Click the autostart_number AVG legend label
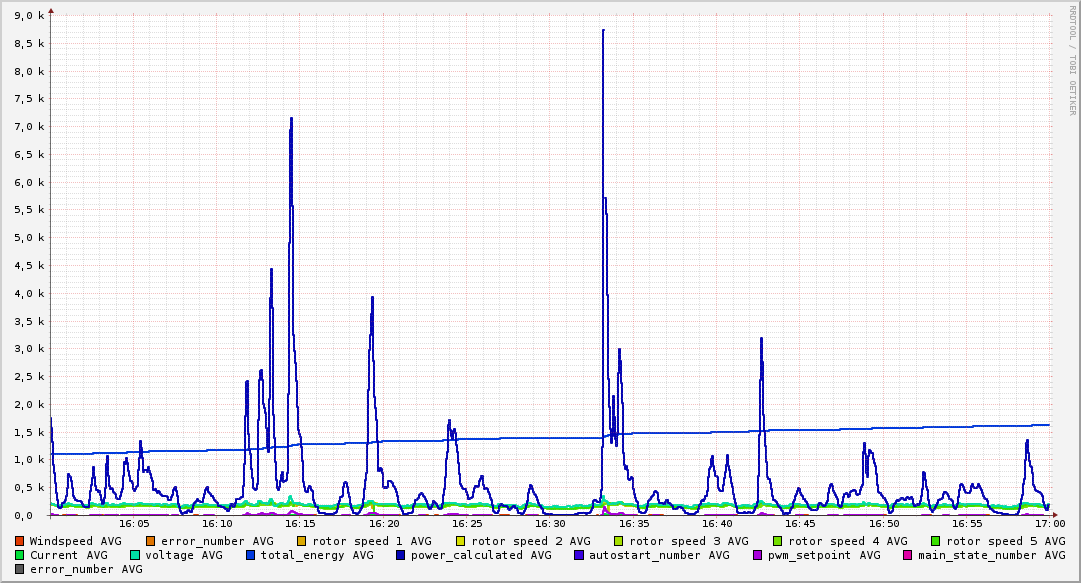The width and height of the screenshot is (1081, 583). tap(658, 555)
